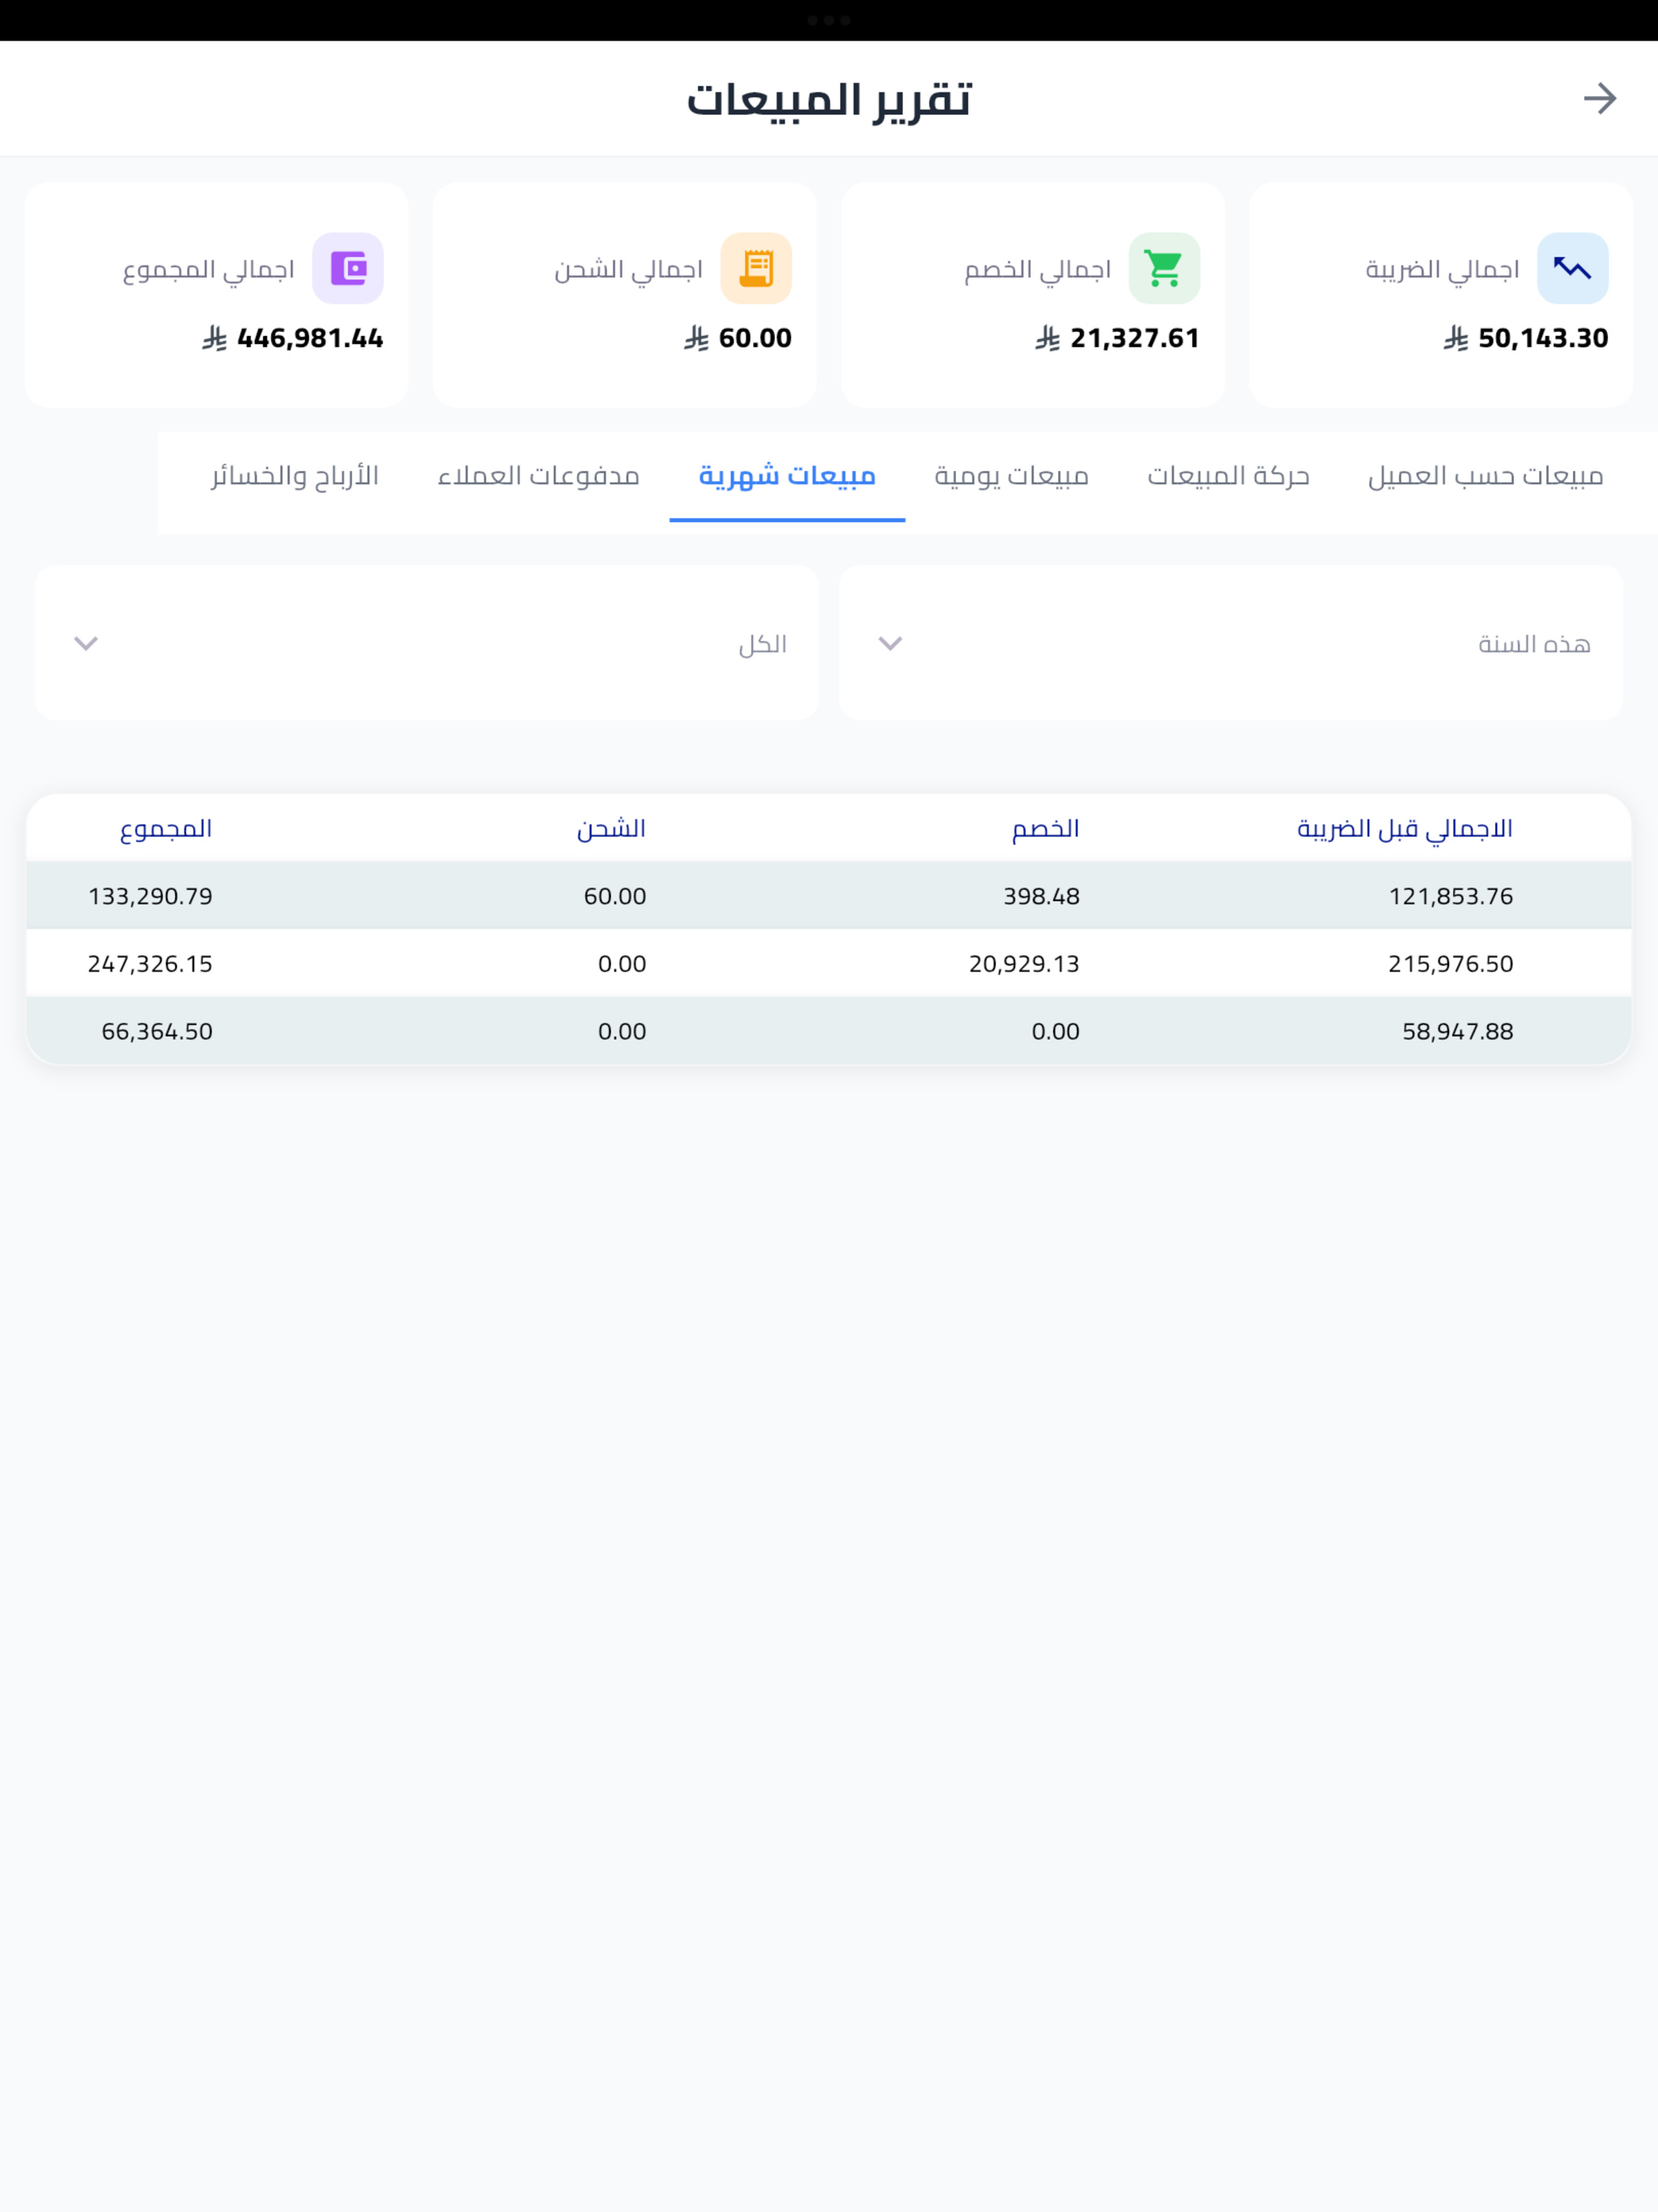This screenshot has height=2212, width=1658.
Task: Click the الاجمالي قبل الضريبة column header
Action: point(1405,829)
